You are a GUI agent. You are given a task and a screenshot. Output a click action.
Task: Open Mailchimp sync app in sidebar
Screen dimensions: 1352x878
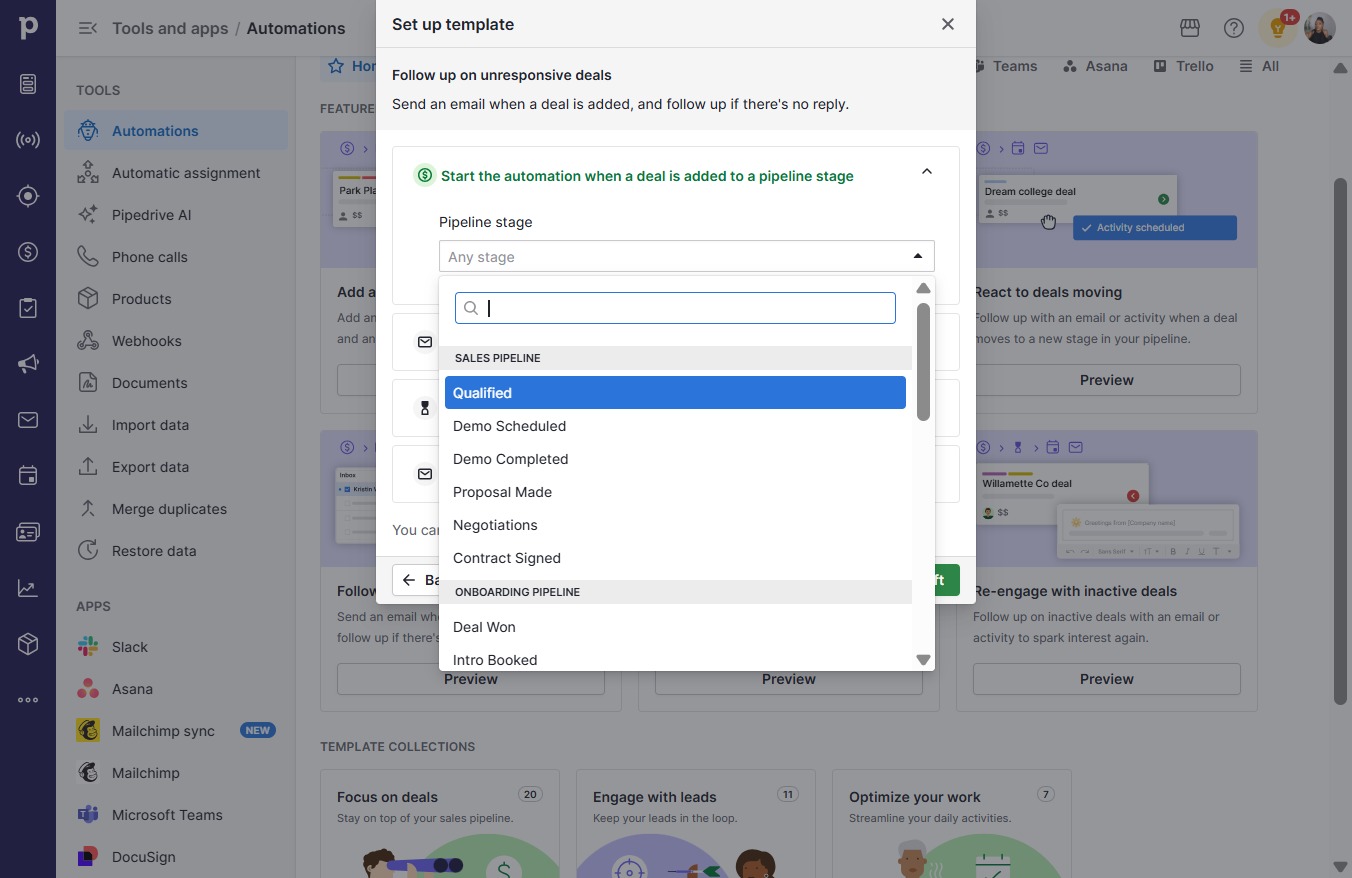click(176, 731)
